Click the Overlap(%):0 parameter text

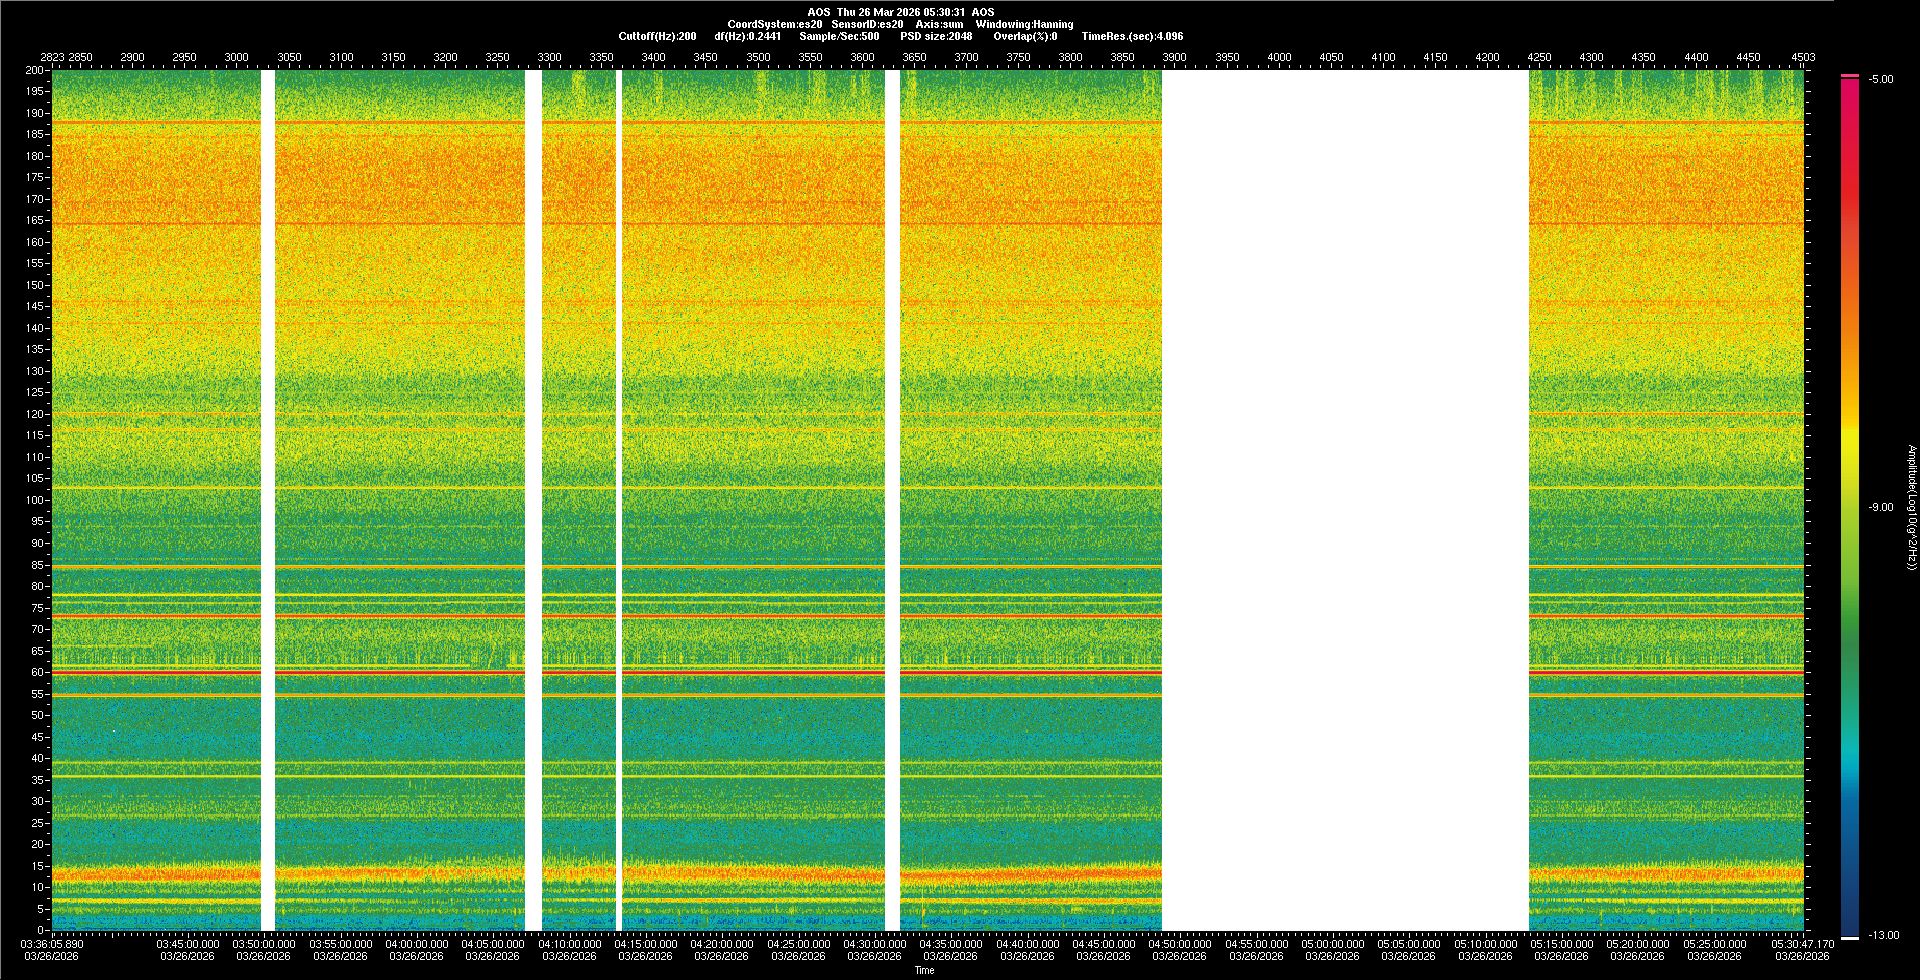pos(1025,36)
